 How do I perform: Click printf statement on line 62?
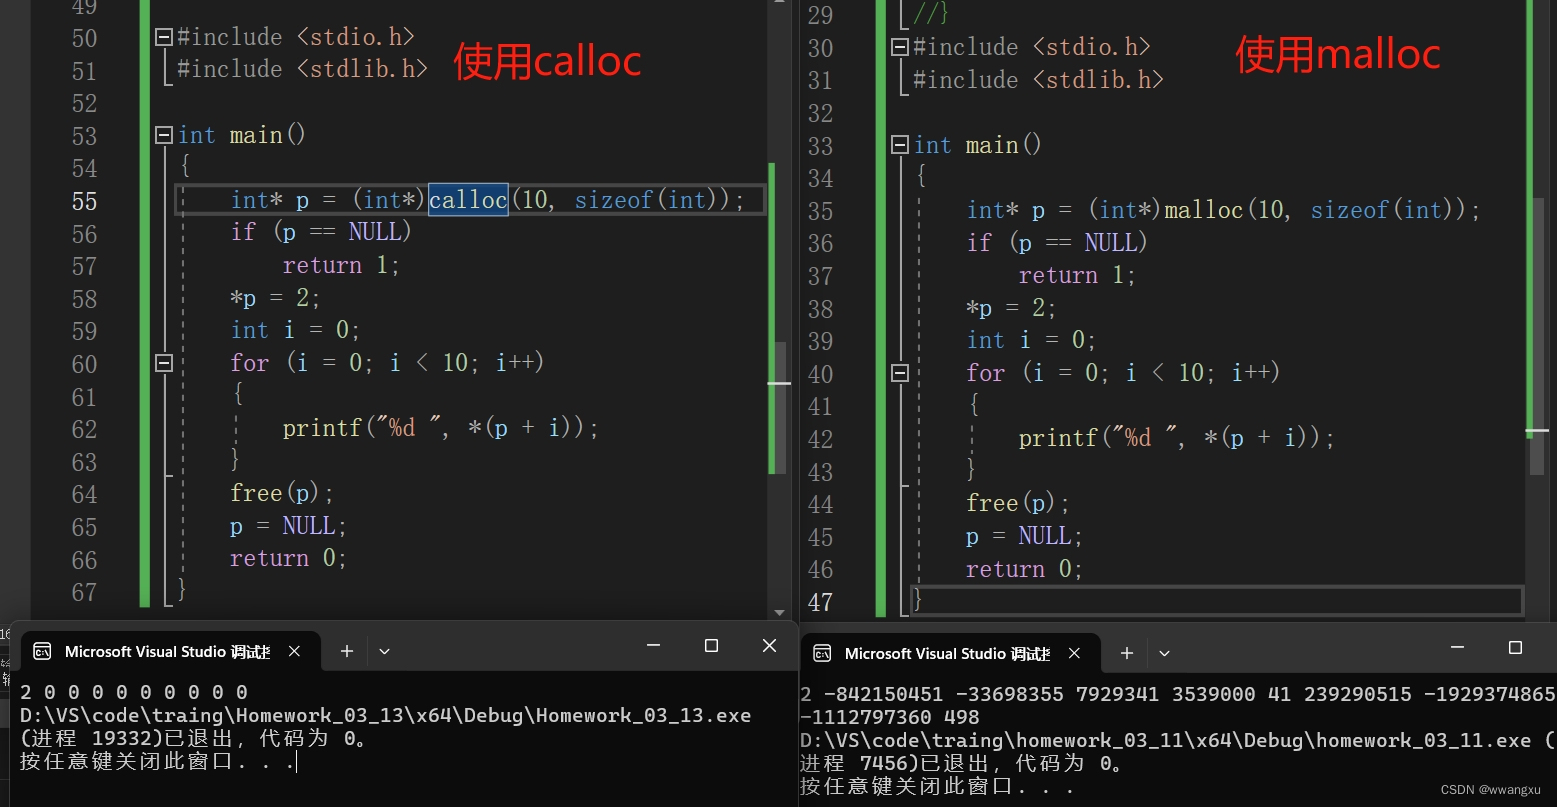(x=440, y=428)
